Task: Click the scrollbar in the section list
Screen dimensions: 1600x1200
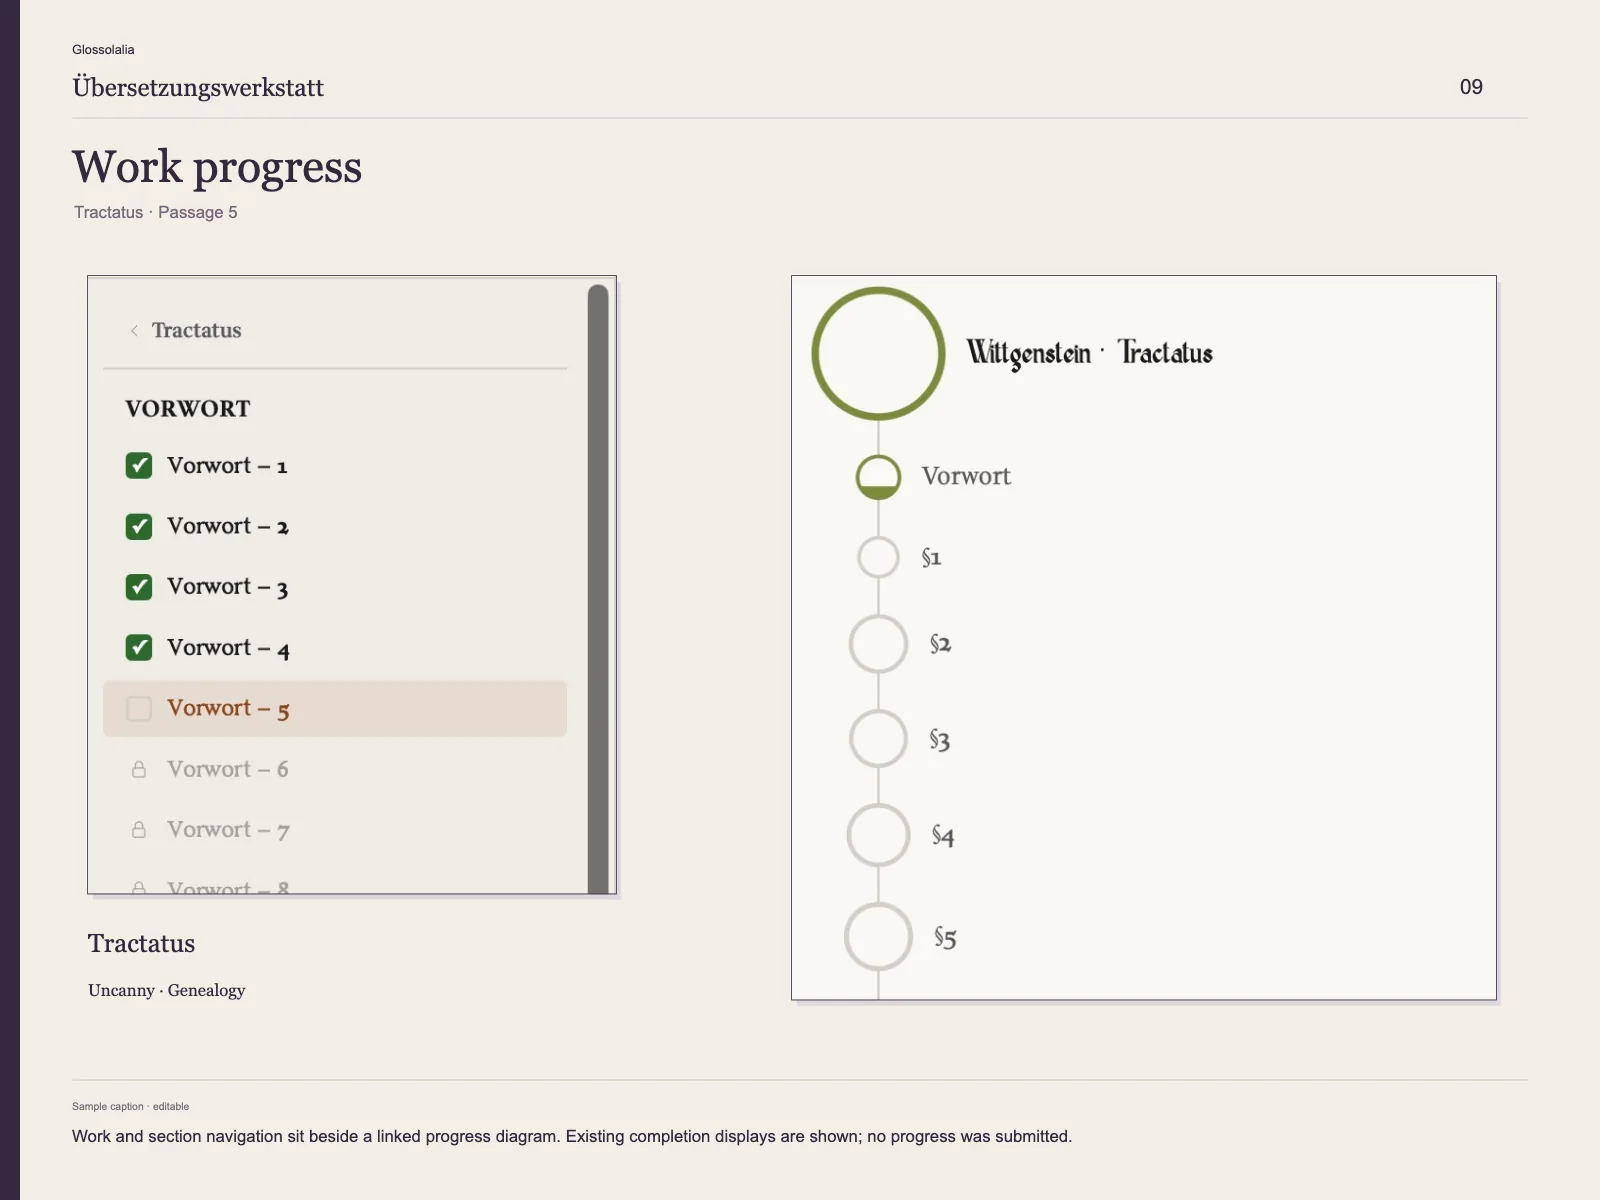Action: pos(598,589)
